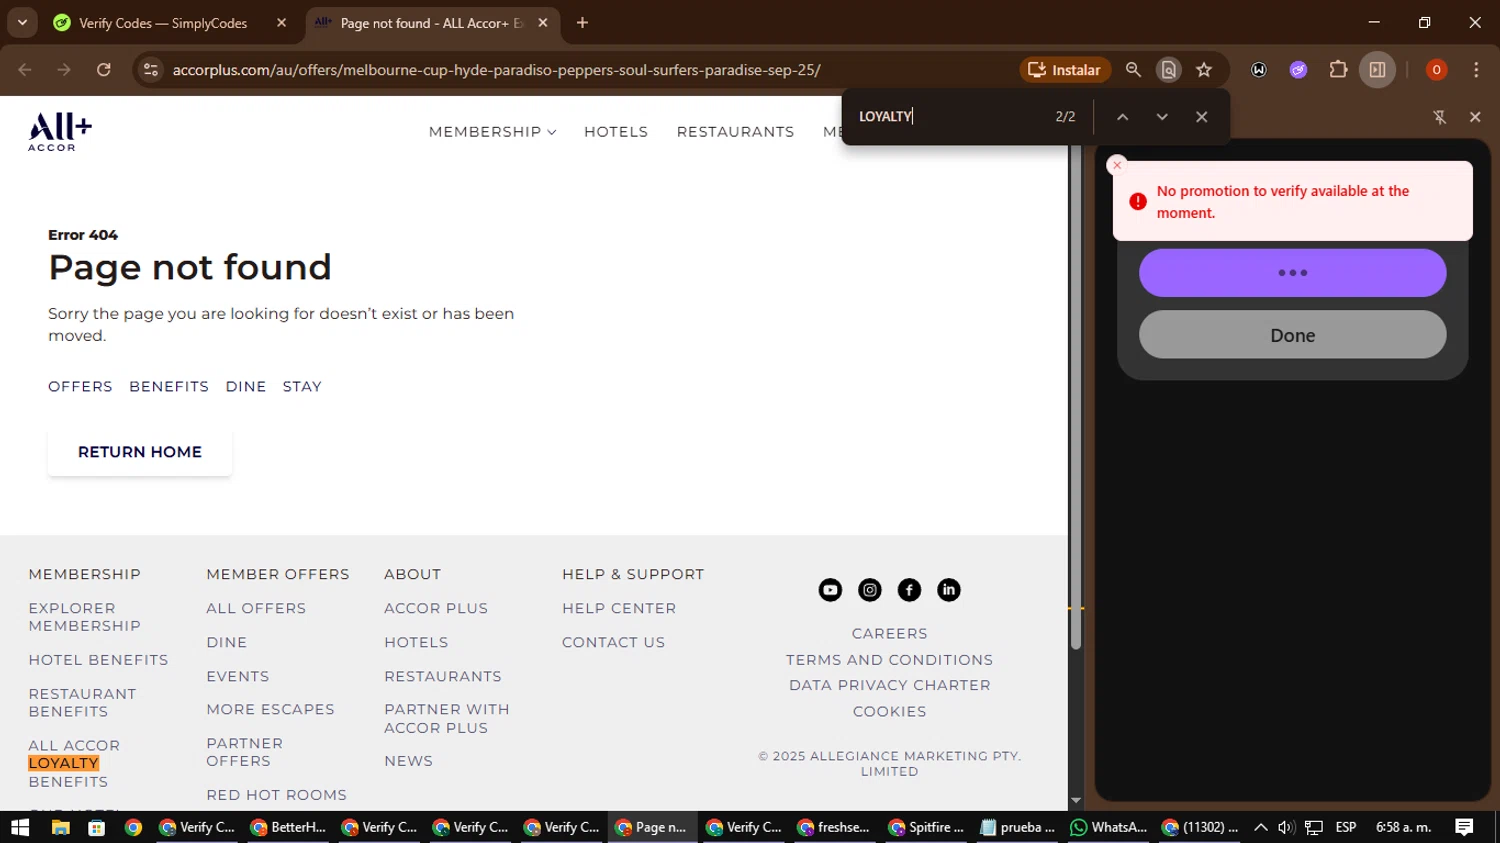This screenshot has height=843, width=1500.
Task: Open the volume icon in the system tray
Action: [1286, 827]
